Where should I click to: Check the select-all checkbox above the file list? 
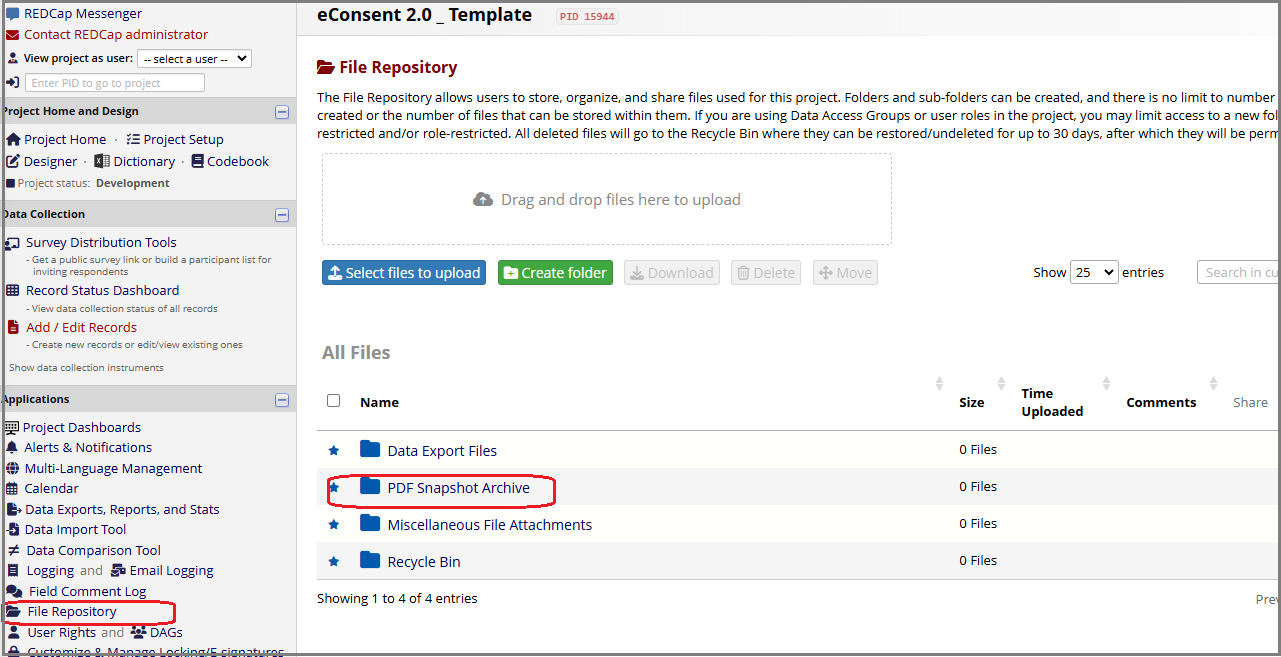click(x=333, y=399)
